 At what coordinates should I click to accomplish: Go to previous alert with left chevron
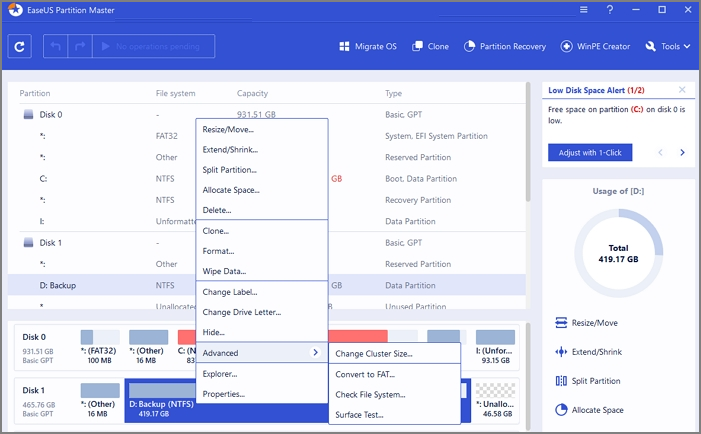pos(660,152)
